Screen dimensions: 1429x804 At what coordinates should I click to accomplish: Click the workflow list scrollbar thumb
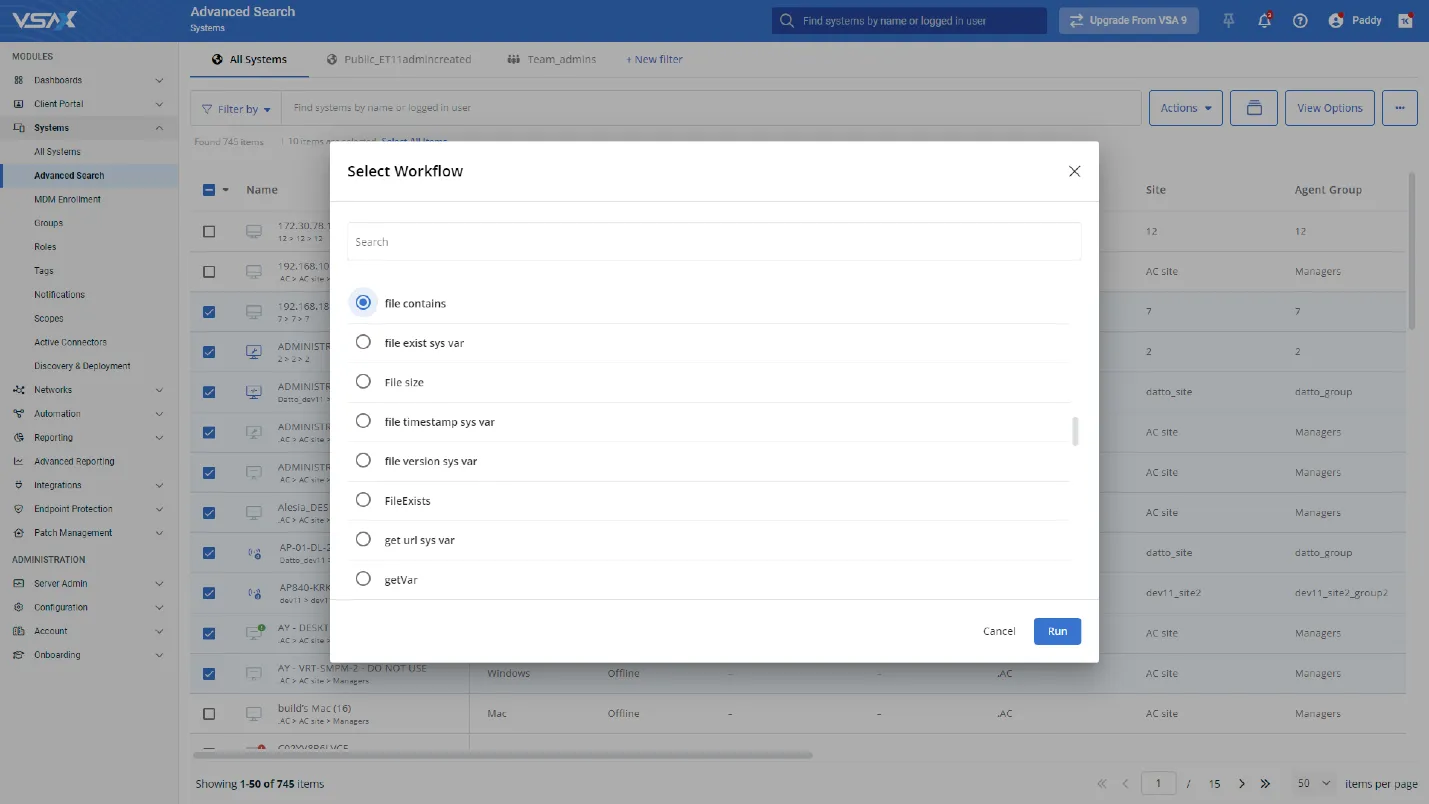coord(1075,432)
